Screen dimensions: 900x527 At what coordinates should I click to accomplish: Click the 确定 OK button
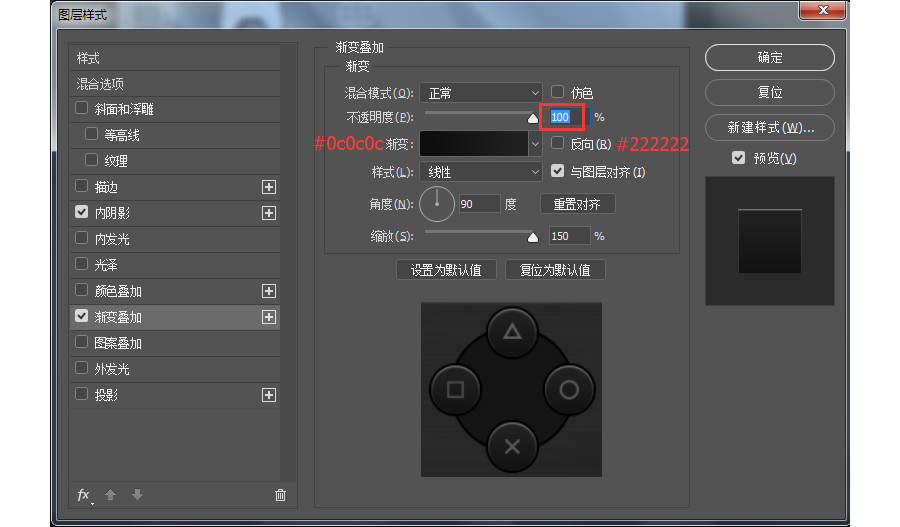click(770, 57)
